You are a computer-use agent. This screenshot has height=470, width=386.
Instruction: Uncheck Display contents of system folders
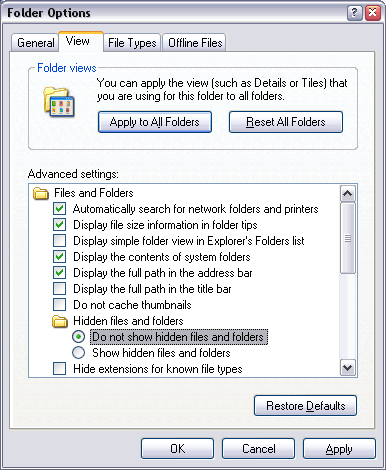pyautogui.click(x=60, y=257)
